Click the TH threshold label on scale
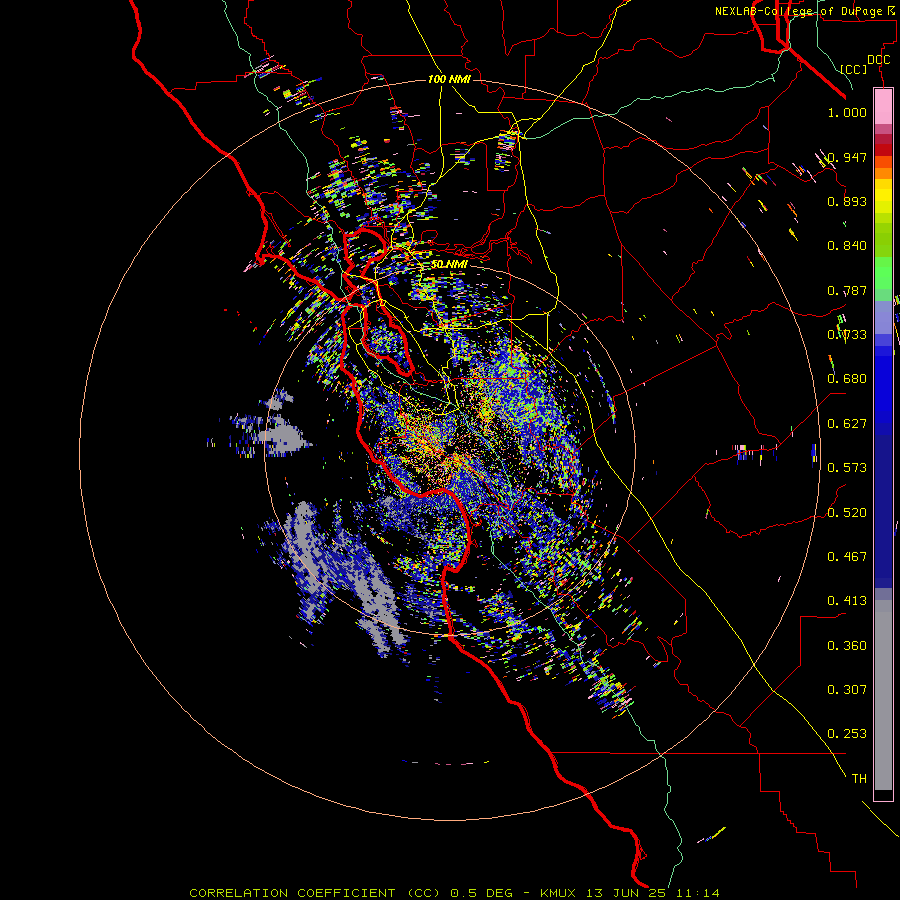Screen dimensions: 900x900 click(x=859, y=779)
